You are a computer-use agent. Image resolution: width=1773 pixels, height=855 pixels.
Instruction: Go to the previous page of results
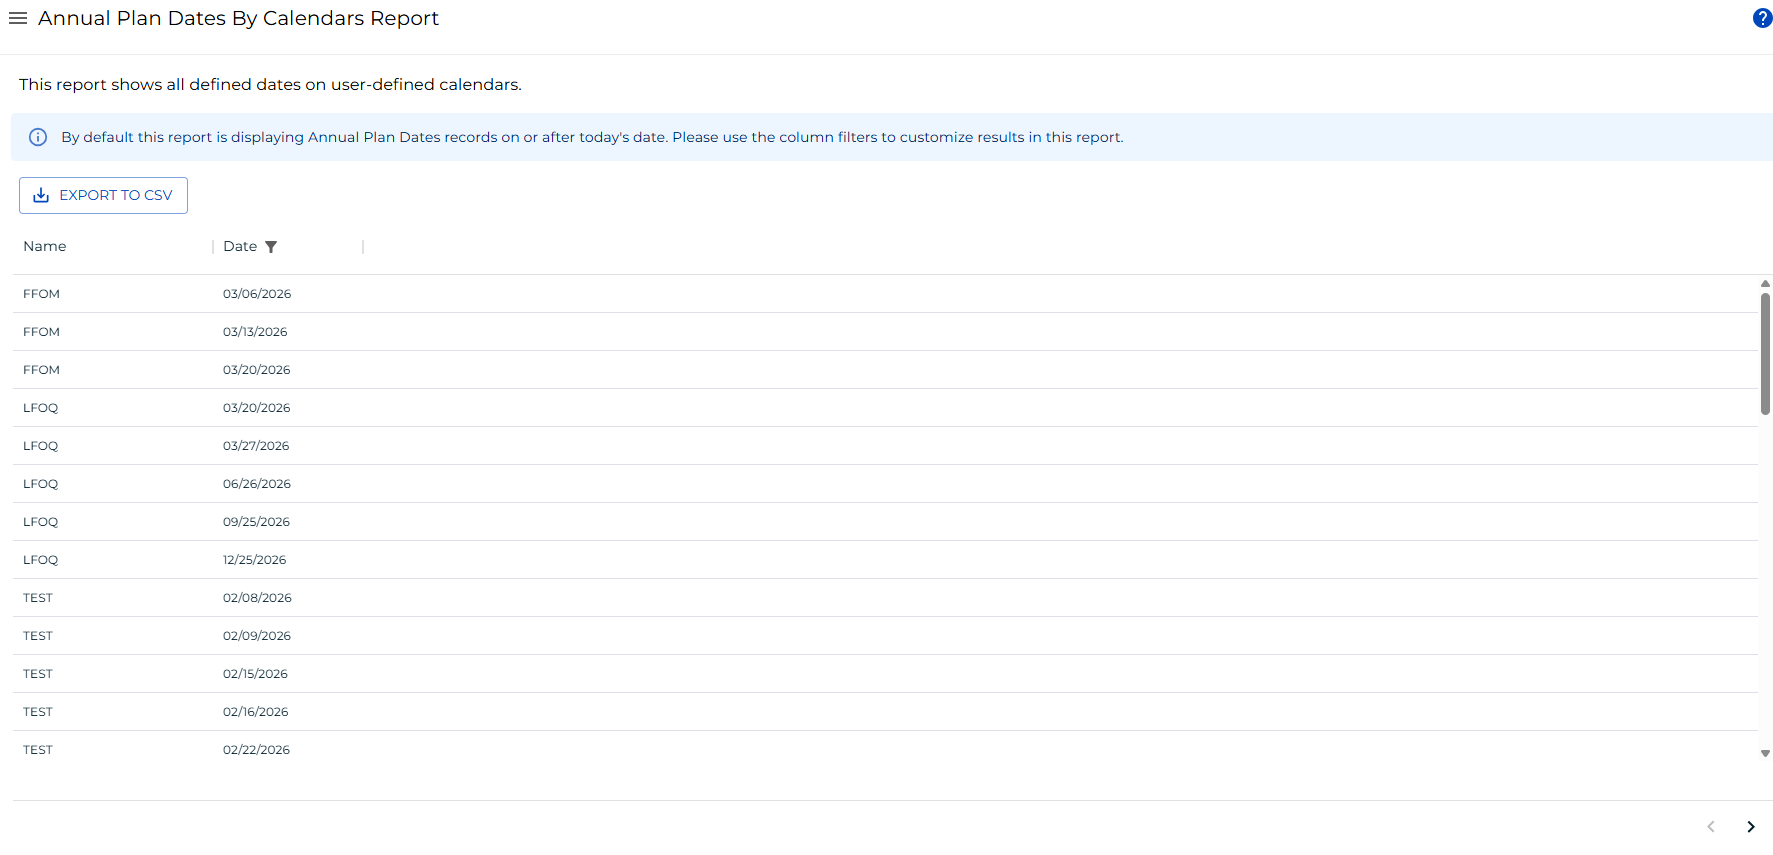(x=1710, y=826)
